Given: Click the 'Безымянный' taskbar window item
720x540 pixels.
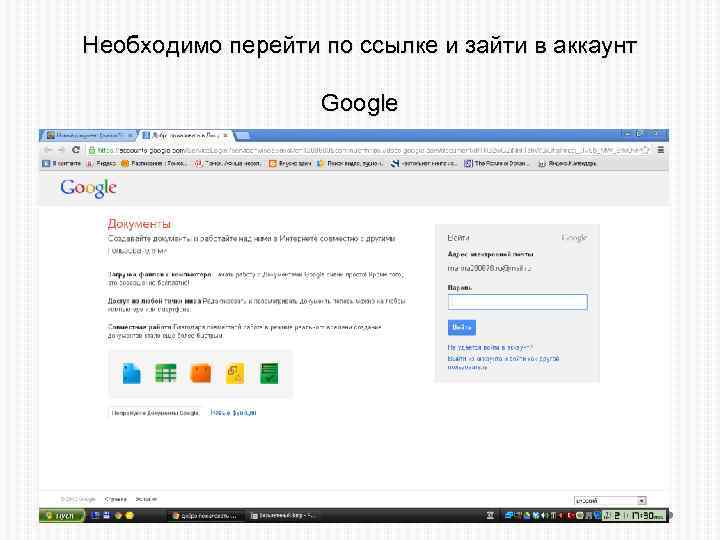Looking at the screenshot, I should pyautogui.click(x=283, y=516).
